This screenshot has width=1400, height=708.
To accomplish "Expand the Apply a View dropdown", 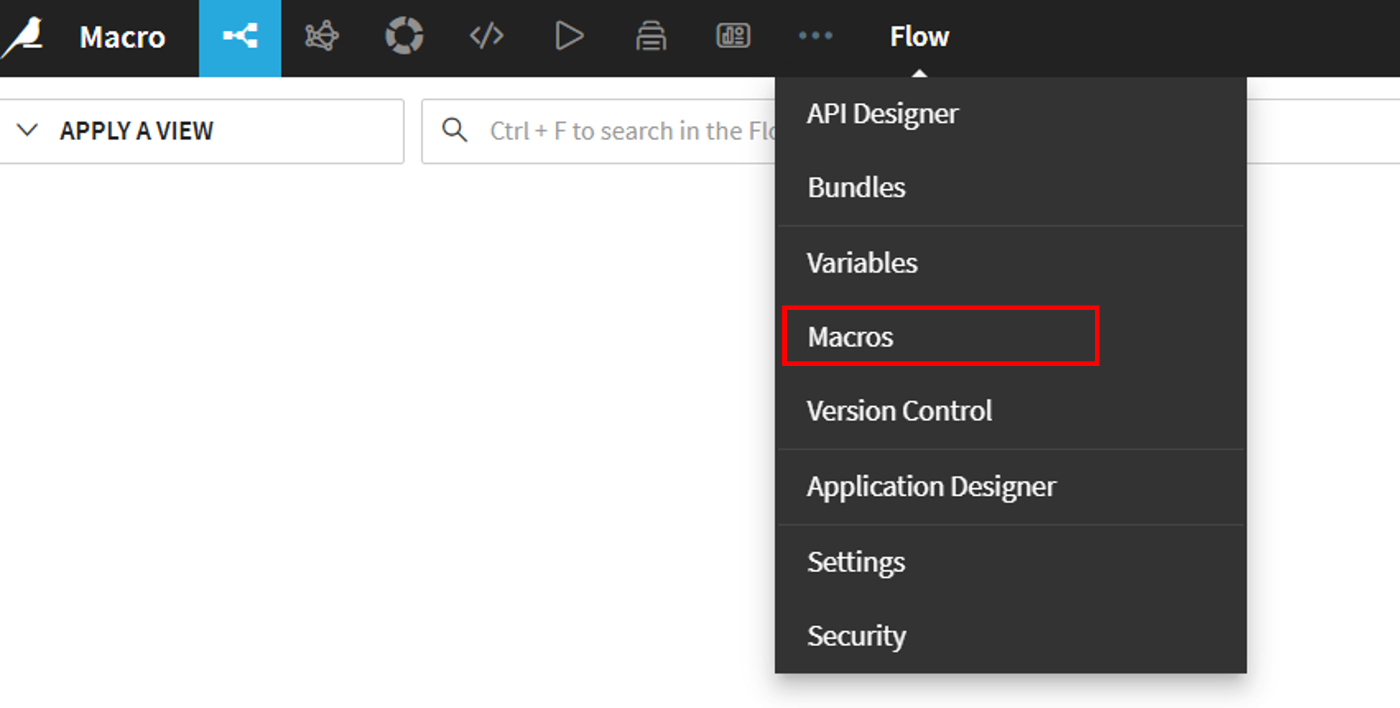I will (x=201, y=131).
